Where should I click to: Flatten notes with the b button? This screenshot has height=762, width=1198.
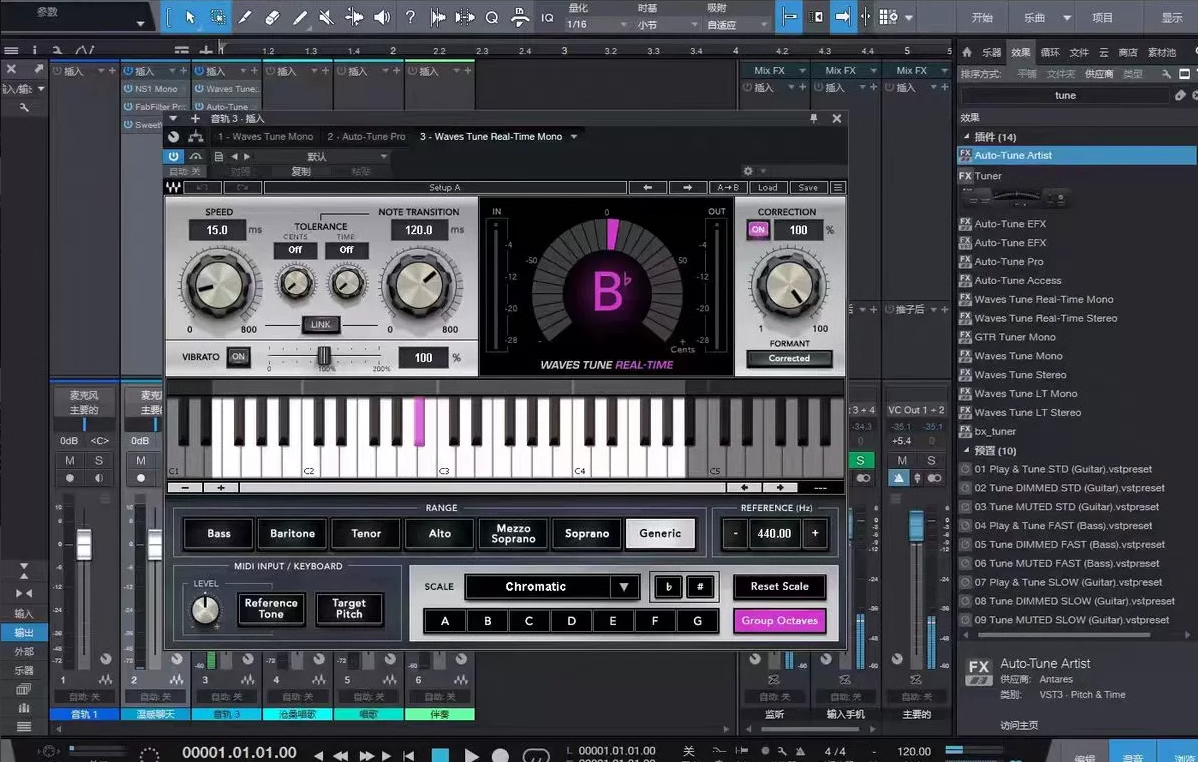669,586
